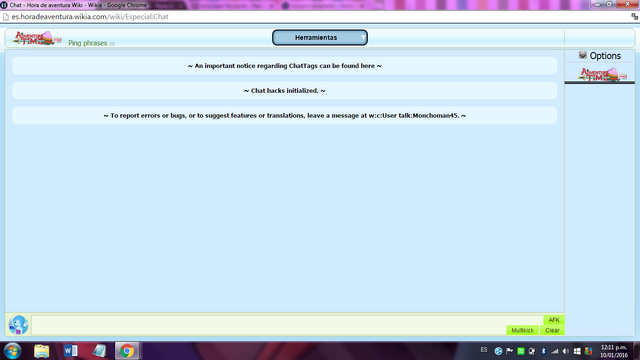The image size is (640, 360).
Task: Click the colorful Microsoft tray icon
Action: click(x=589, y=351)
